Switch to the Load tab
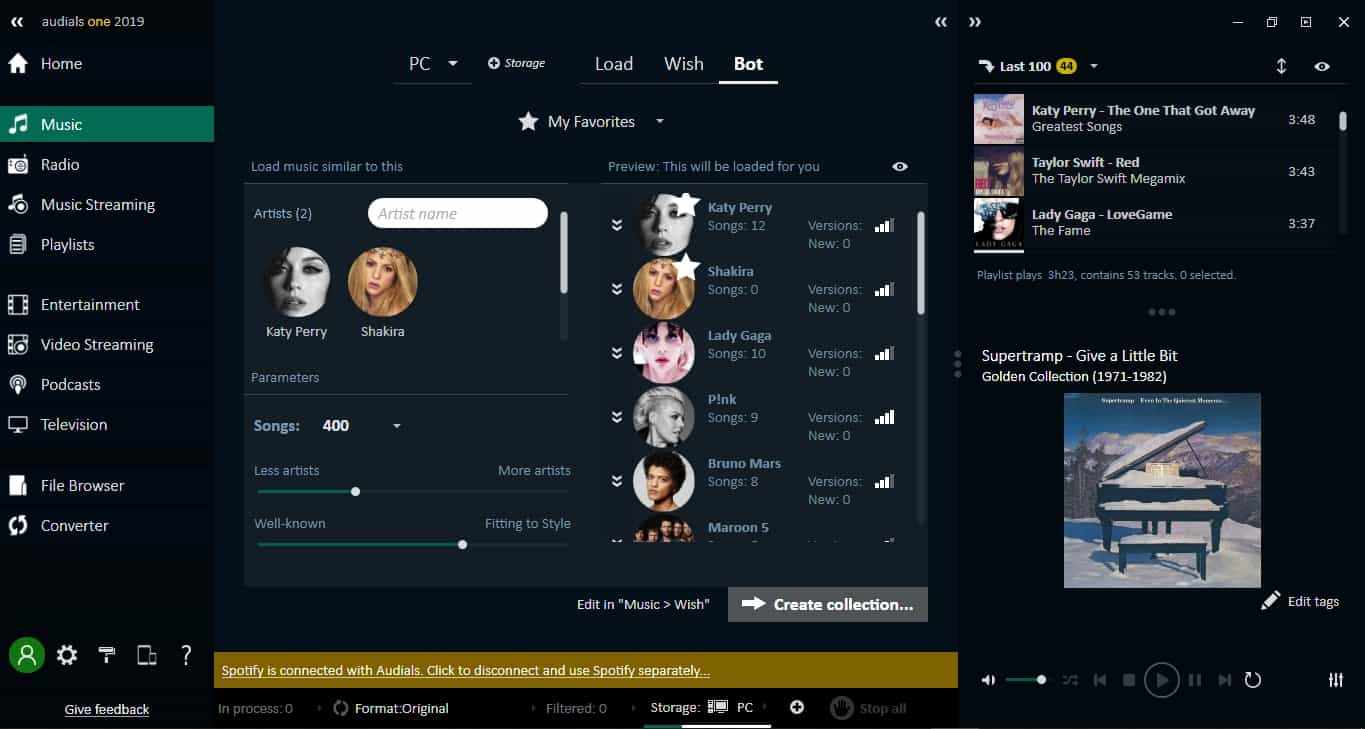The height and width of the screenshot is (729, 1365). (614, 64)
